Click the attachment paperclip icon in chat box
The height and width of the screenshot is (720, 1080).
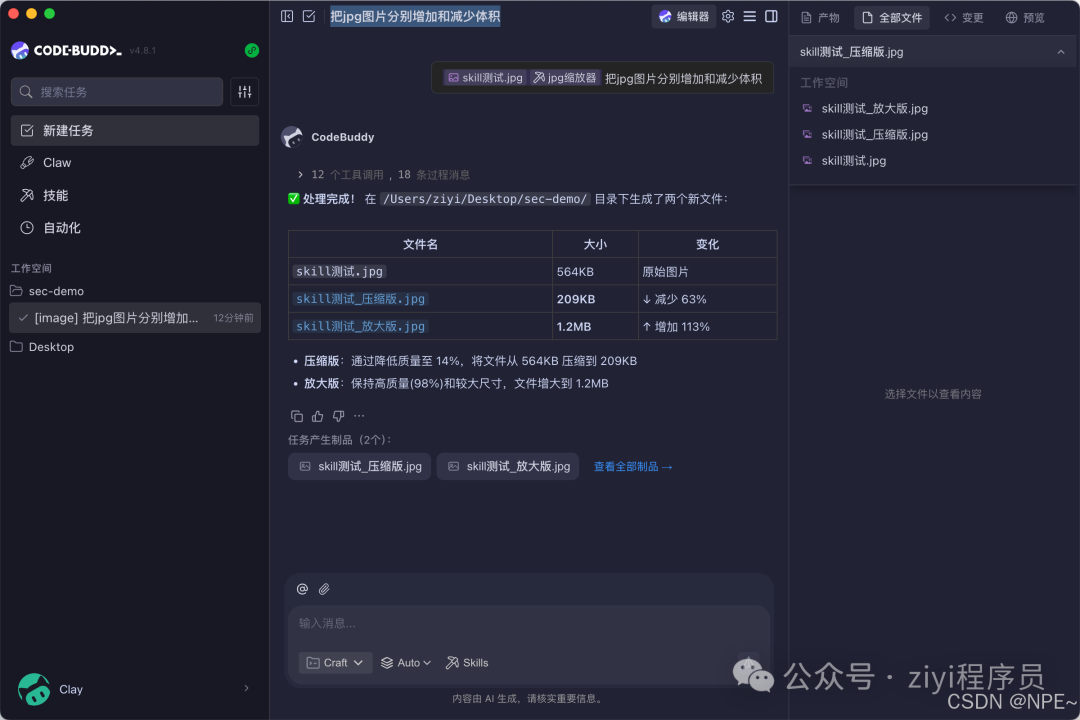click(x=324, y=589)
